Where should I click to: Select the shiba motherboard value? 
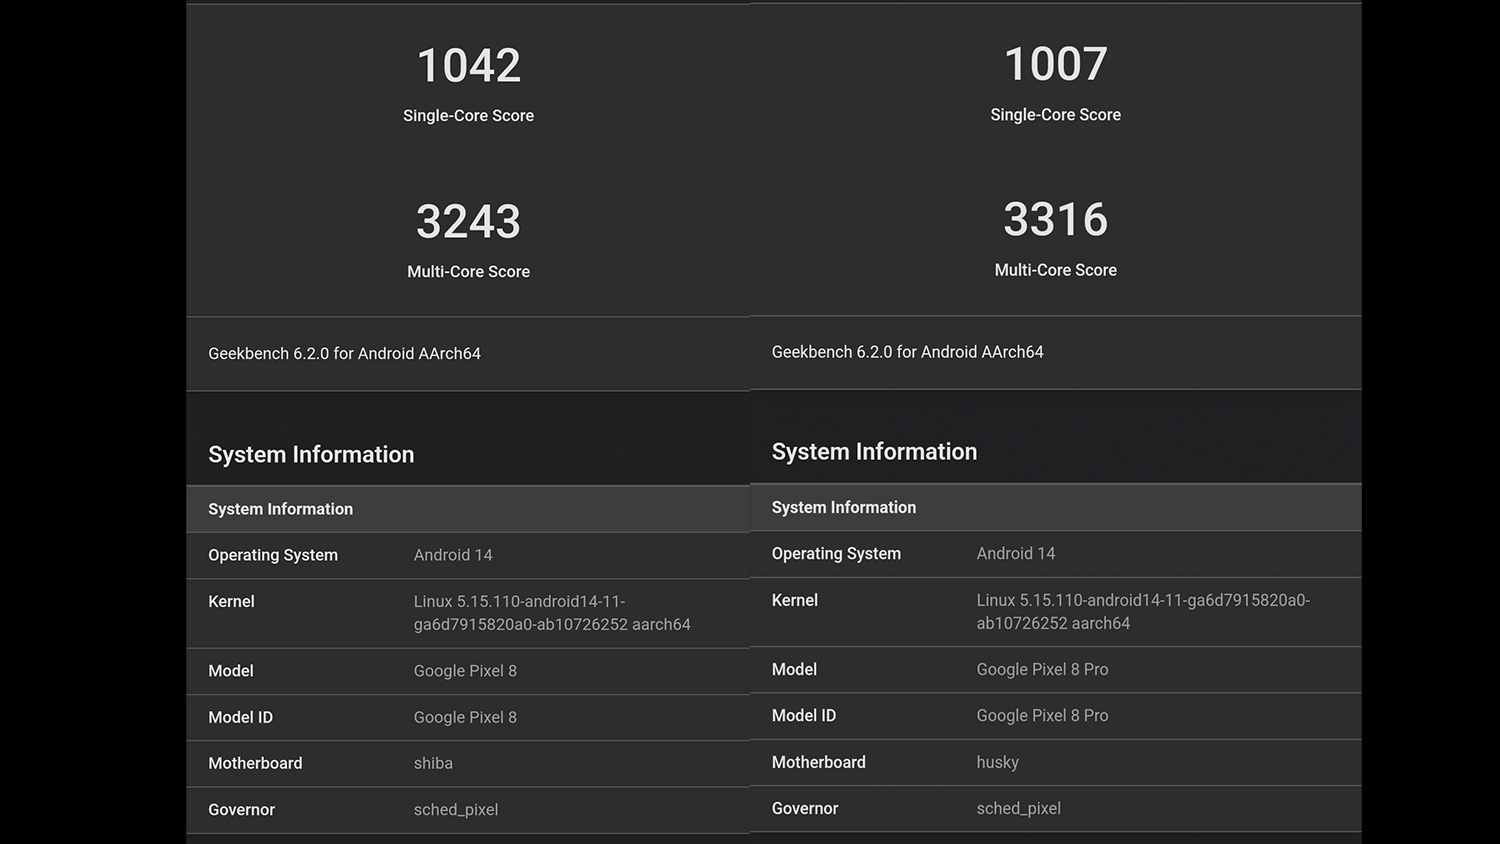(x=433, y=763)
